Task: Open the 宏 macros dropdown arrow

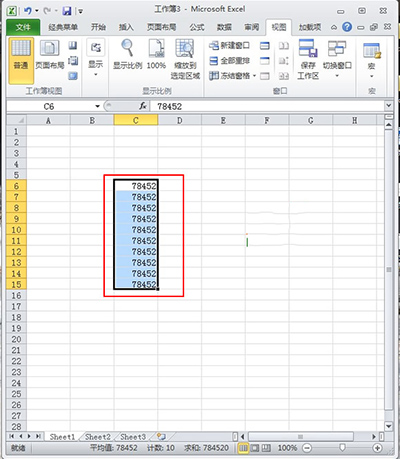Action: click(372, 76)
